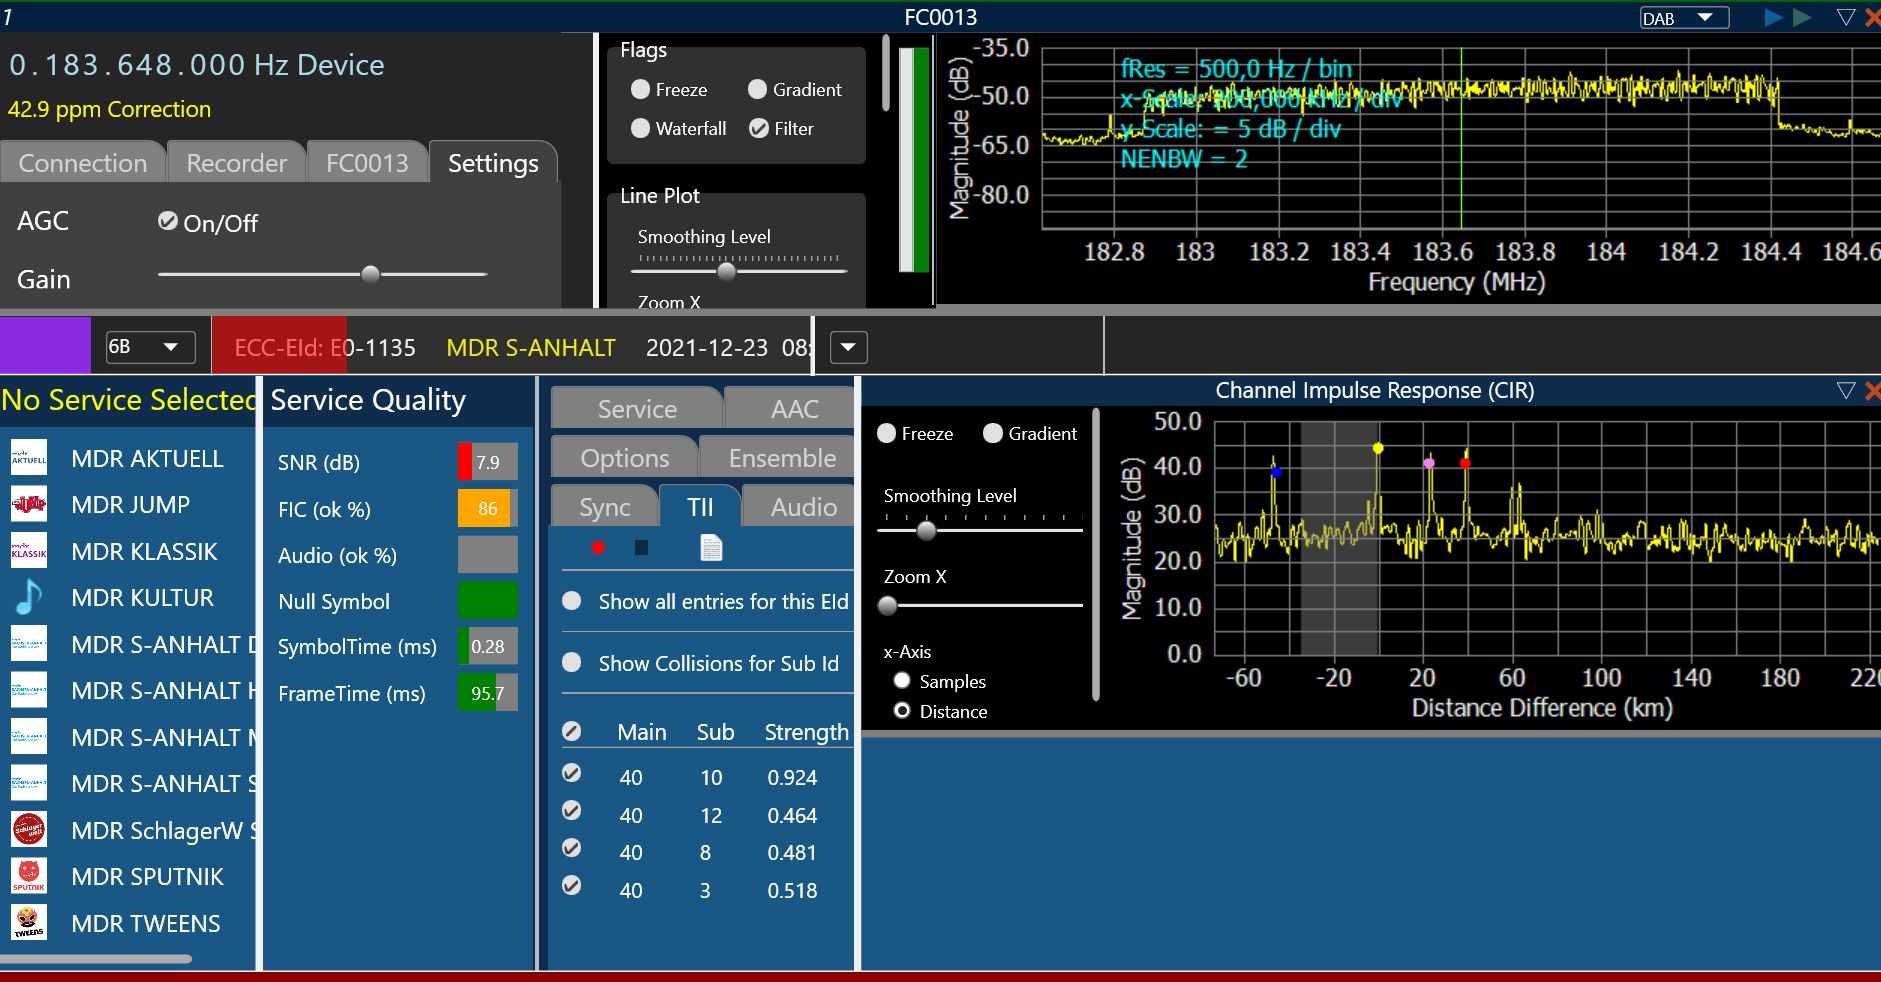Viewport: 1881px width, 982px height.
Task: Select Samples for the CIR x-Axis
Action: [x=902, y=681]
